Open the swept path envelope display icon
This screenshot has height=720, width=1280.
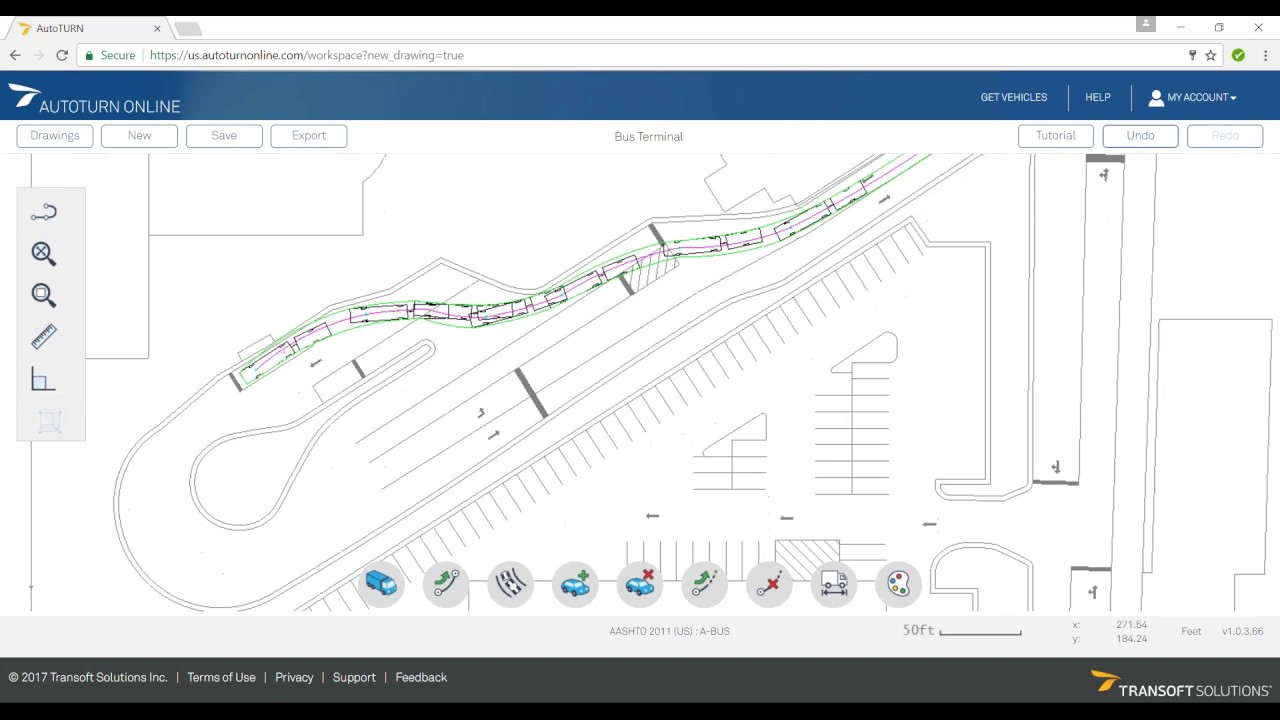(511, 583)
